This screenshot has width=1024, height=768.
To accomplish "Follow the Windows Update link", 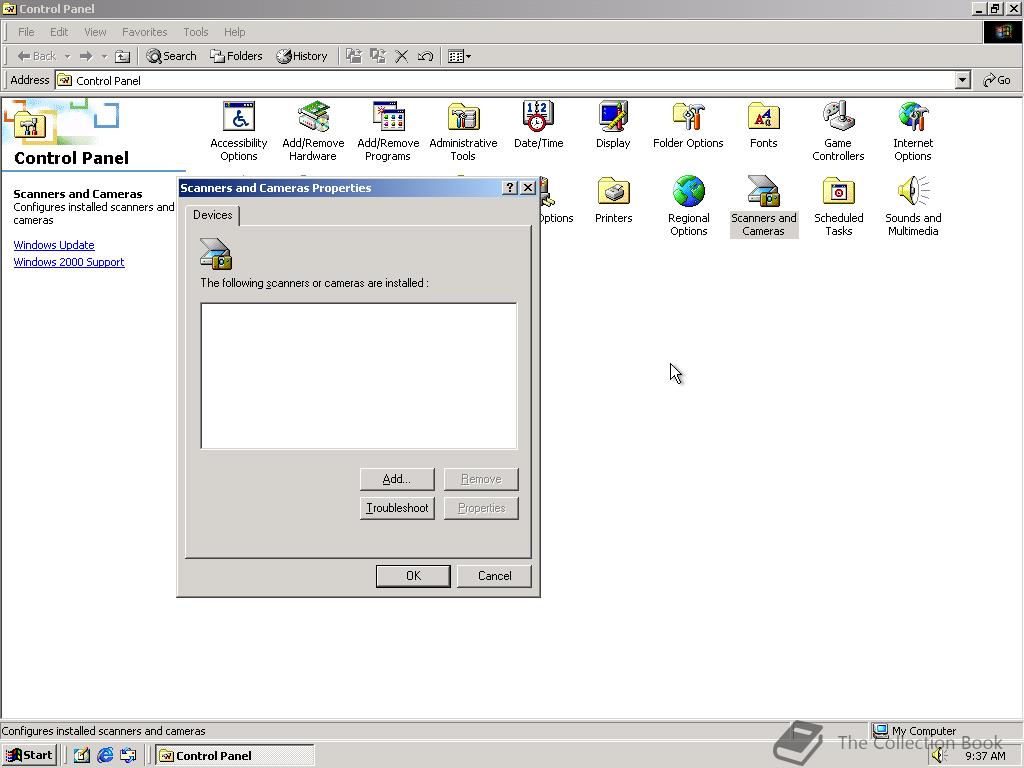I will click(54, 245).
